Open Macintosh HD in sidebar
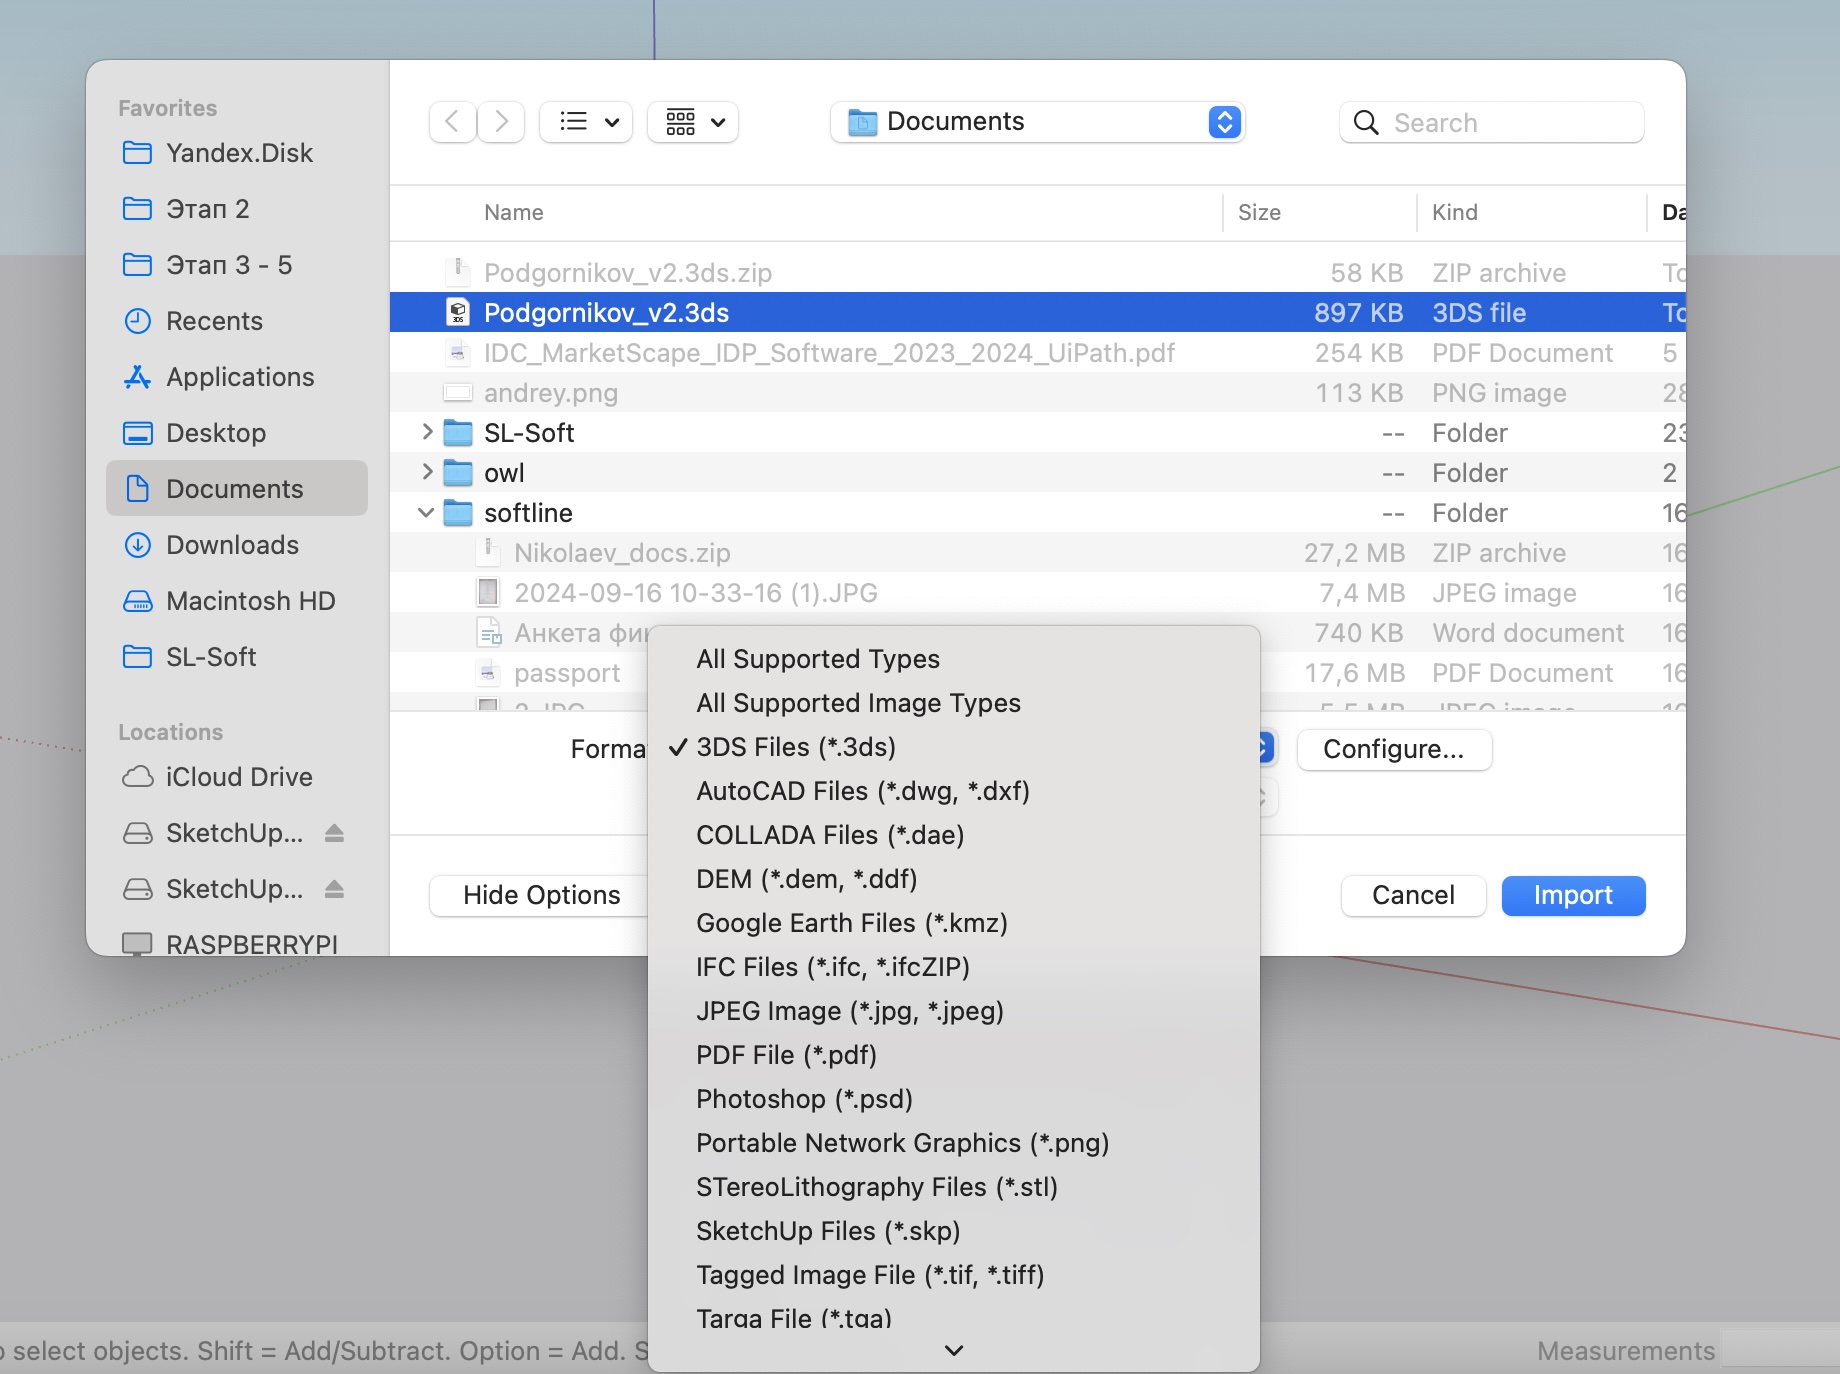The image size is (1840, 1374). tap(250, 601)
